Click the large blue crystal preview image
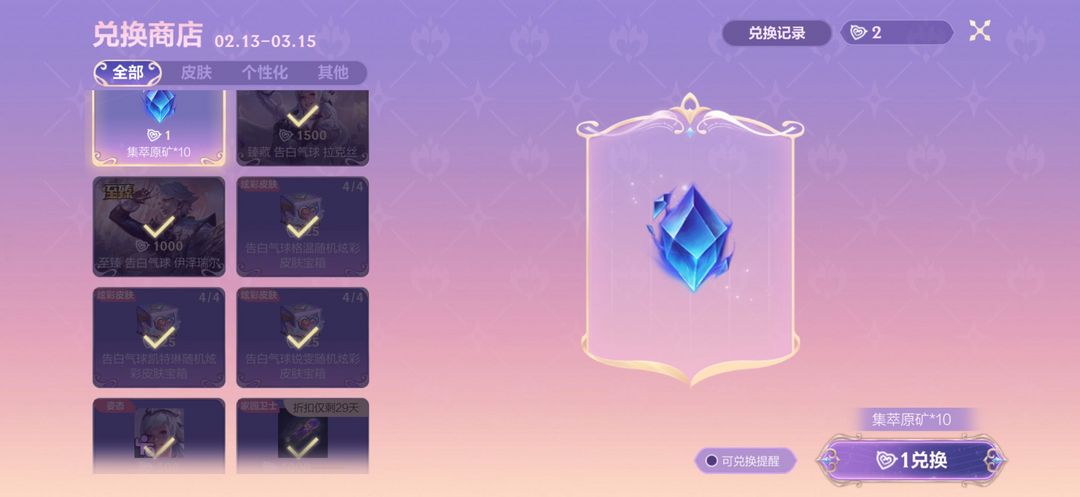 (x=689, y=238)
